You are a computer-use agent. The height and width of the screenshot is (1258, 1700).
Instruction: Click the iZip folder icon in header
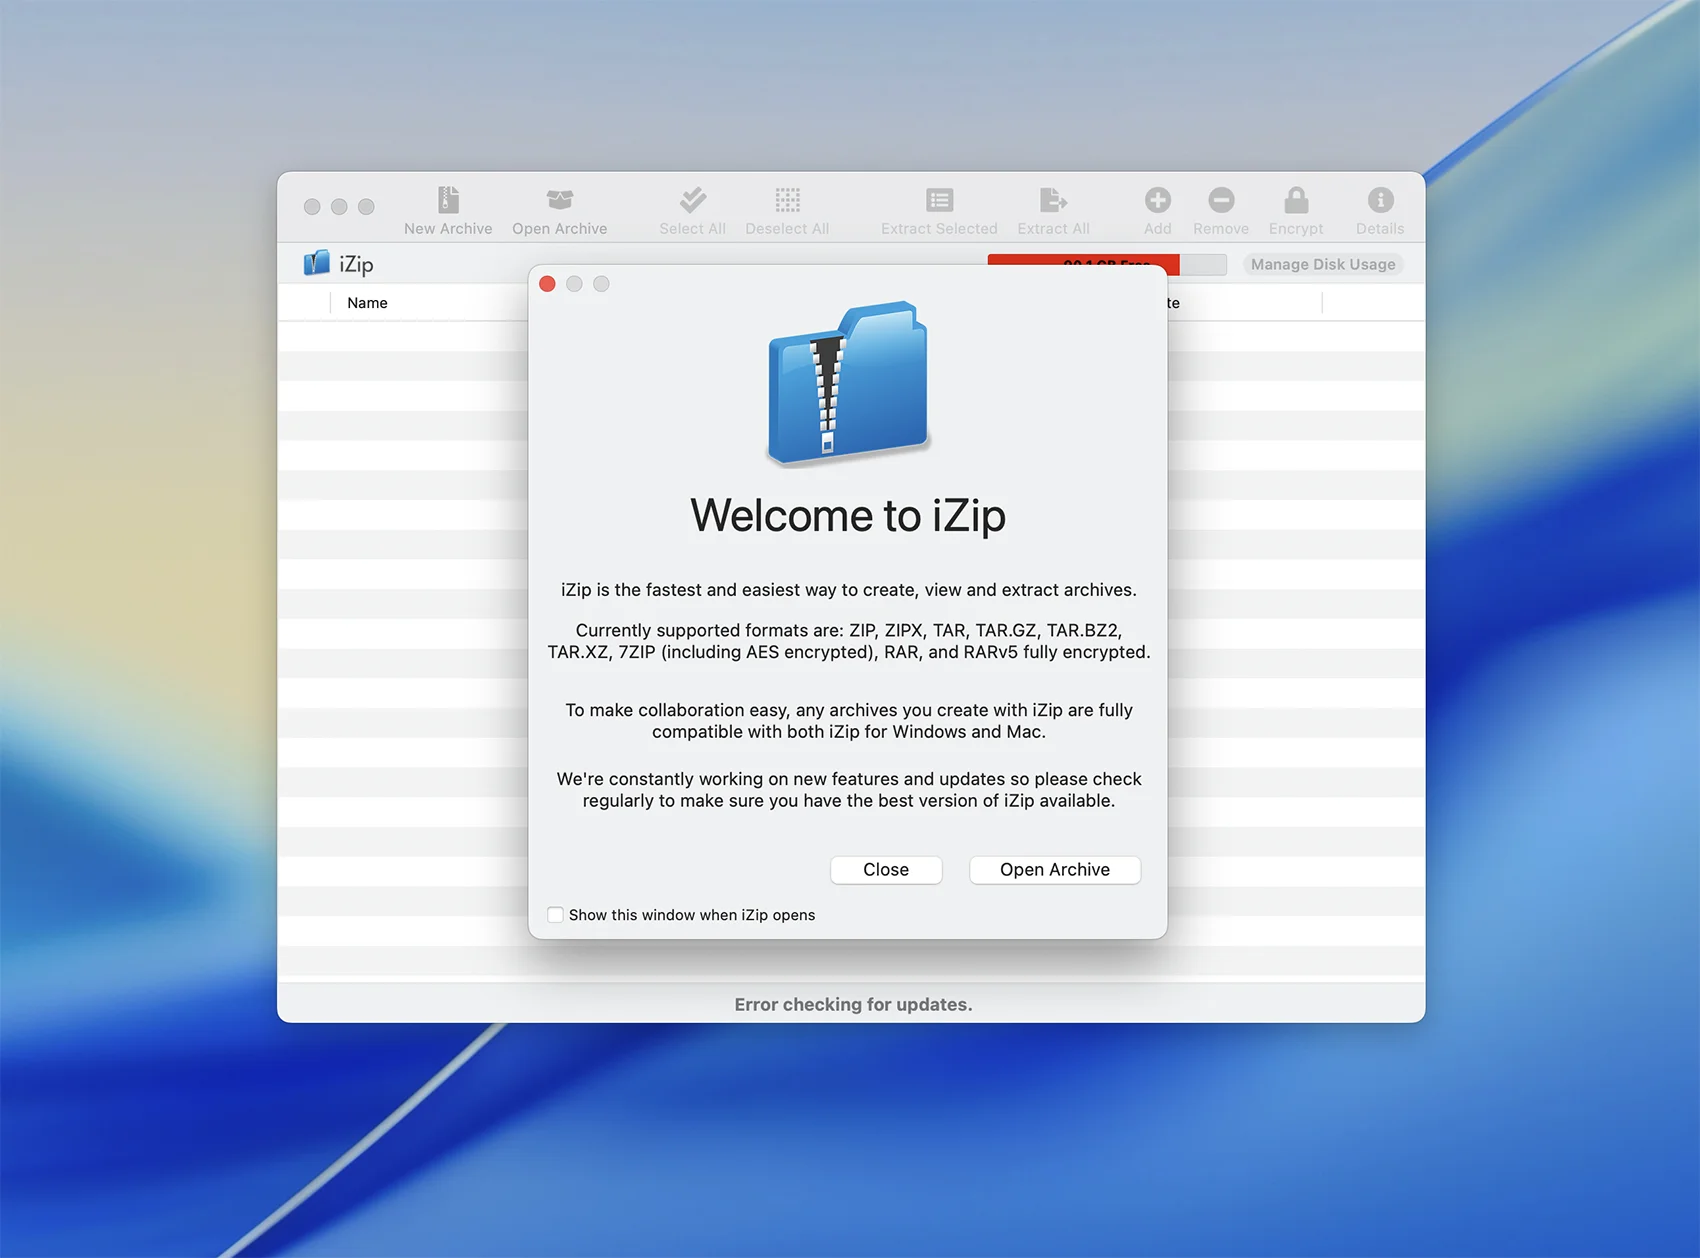pyautogui.click(x=317, y=263)
